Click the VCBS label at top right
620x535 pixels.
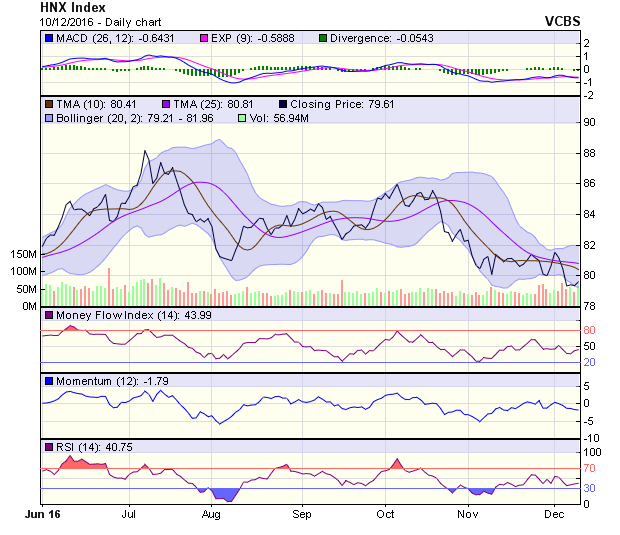(588, 20)
